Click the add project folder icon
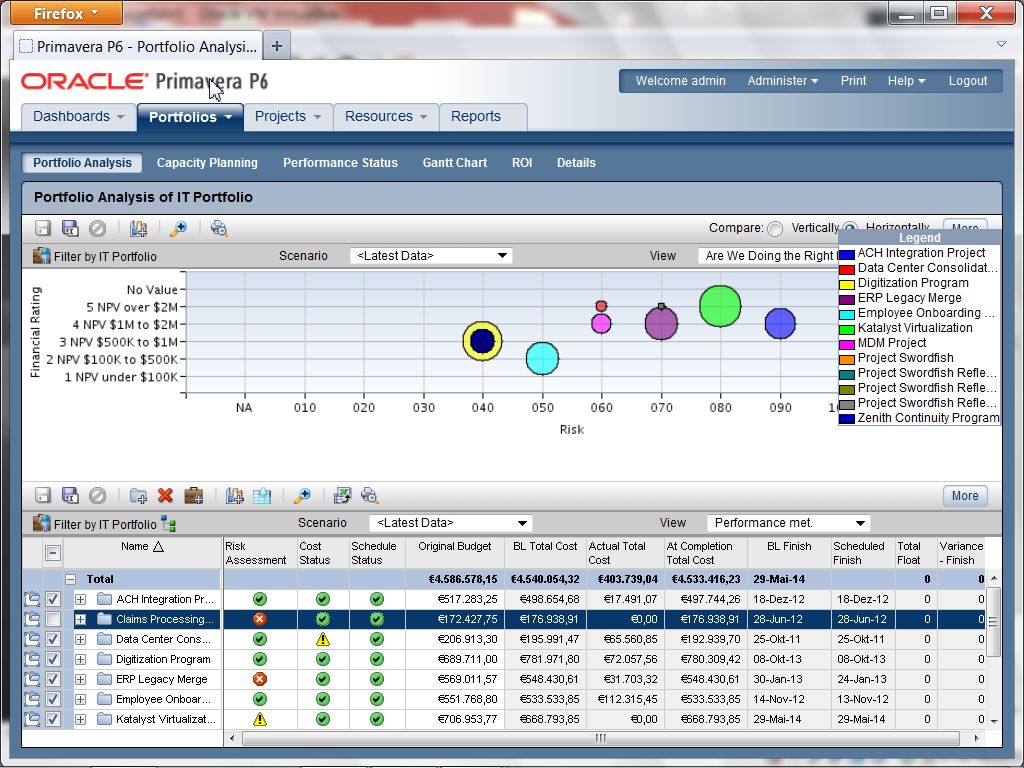Image resolution: width=1024 pixels, height=768 pixels. (x=138, y=496)
